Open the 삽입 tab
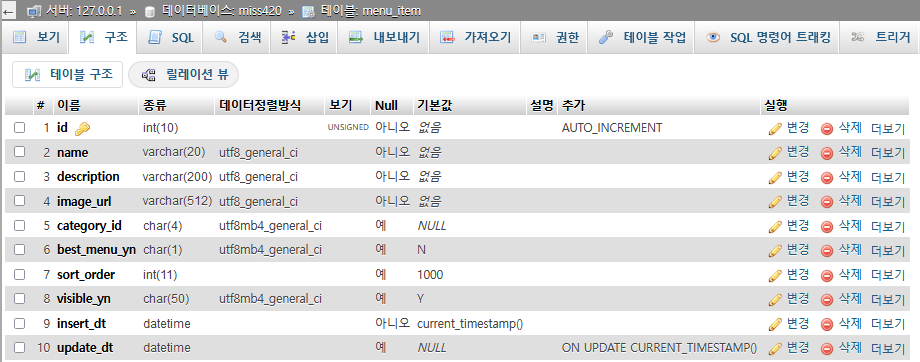This screenshot has width=920, height=362. [305, 38]
